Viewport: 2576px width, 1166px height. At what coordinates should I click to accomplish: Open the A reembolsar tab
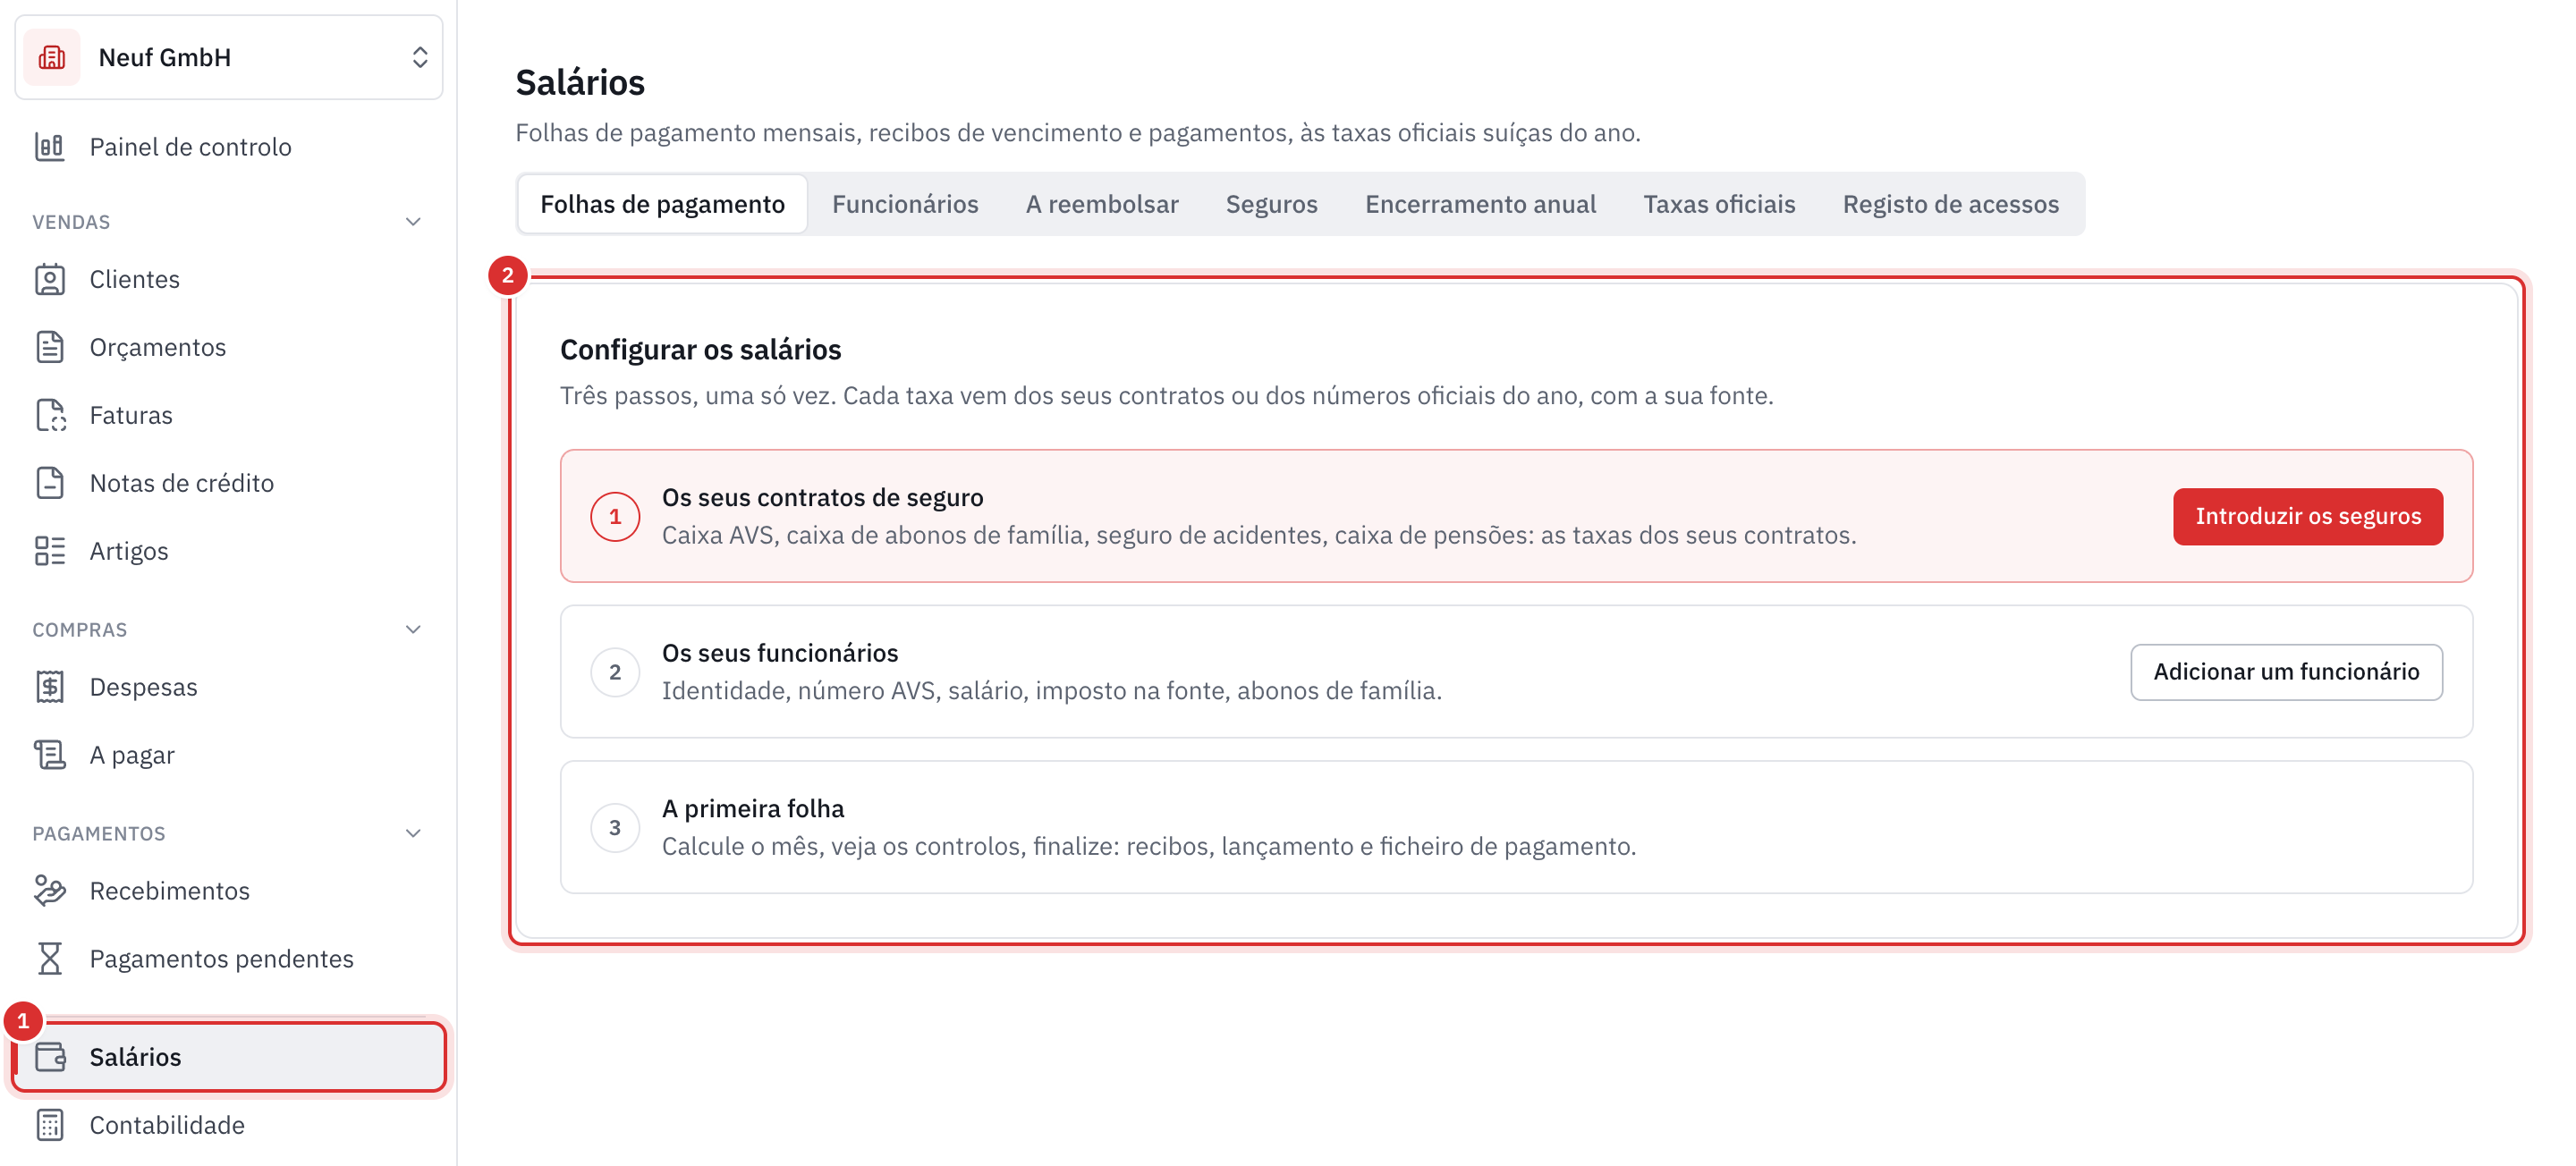(x=1102, y=204)
